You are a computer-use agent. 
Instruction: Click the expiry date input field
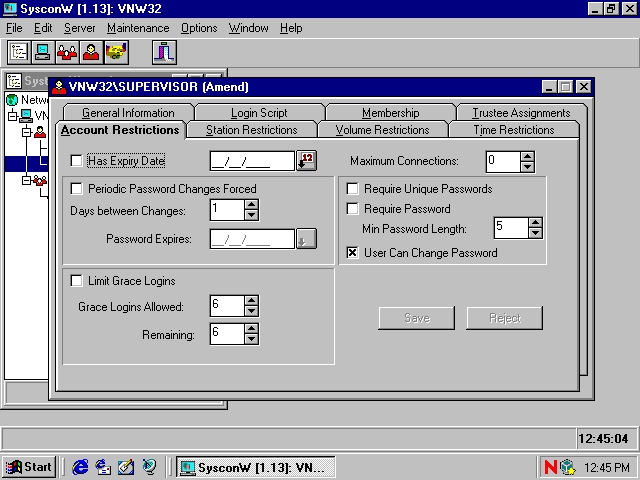(252, 161)
